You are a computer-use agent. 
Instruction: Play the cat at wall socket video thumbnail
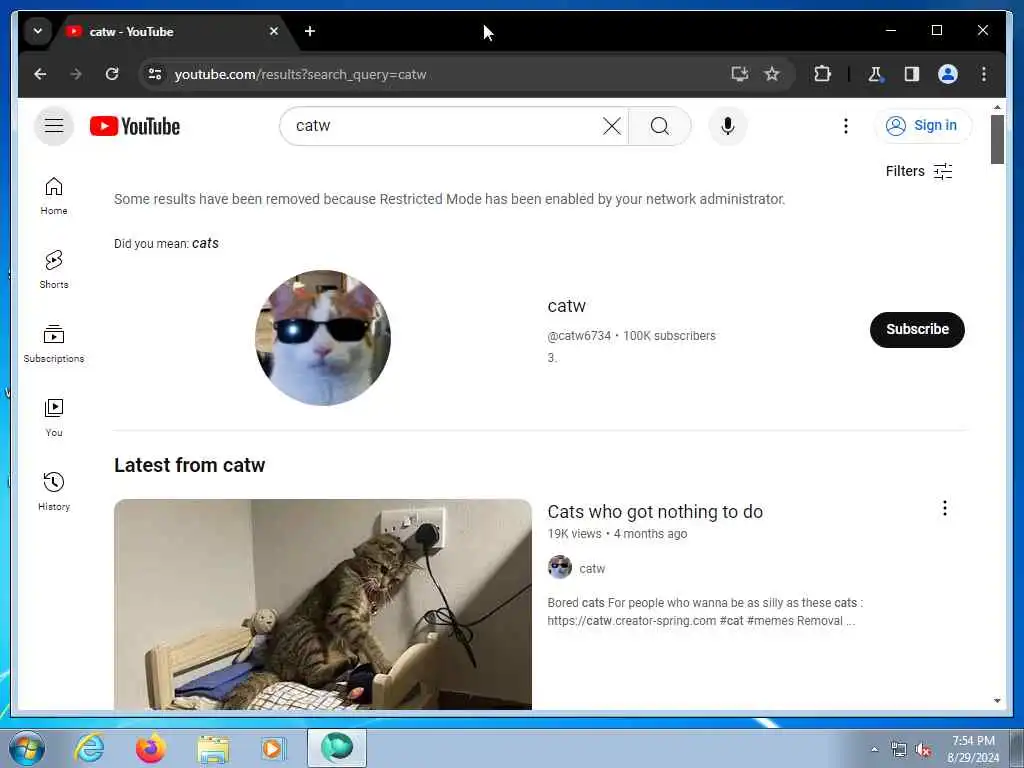coord(323,604)
